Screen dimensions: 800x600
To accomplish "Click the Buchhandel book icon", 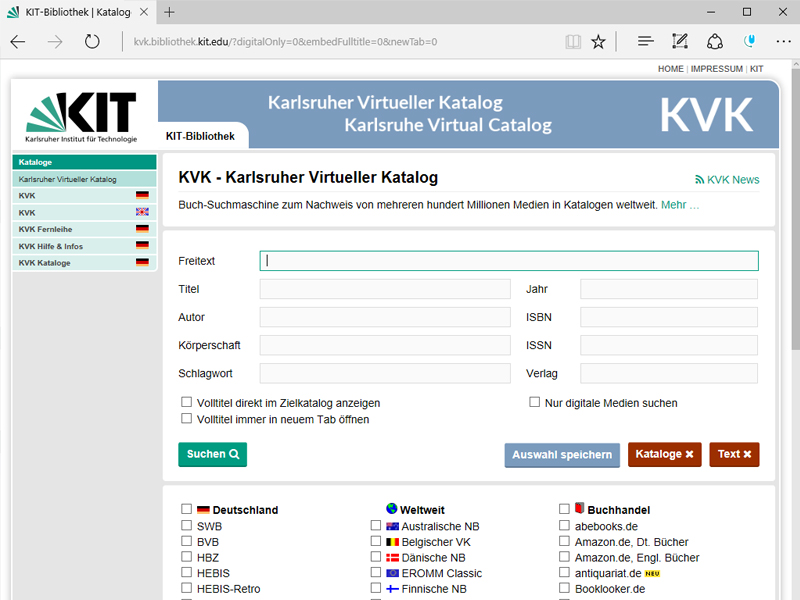I will pyautogui.click(x=579, y=508).
